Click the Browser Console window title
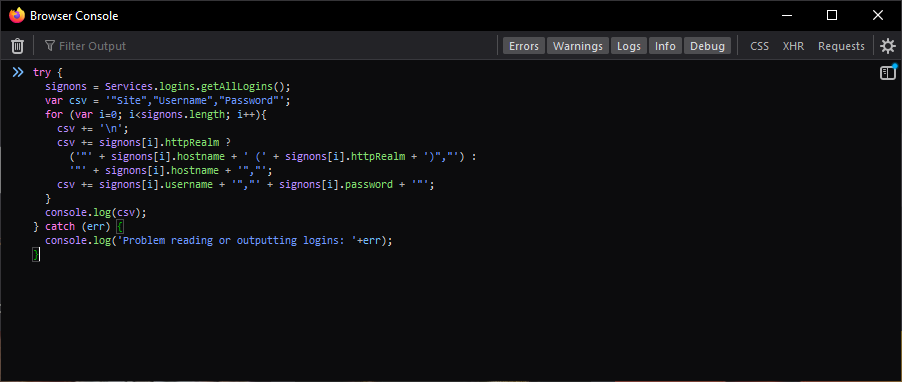The height and width of the screenshot is (382, 902). pyautogui.click(x=74, y=16)
